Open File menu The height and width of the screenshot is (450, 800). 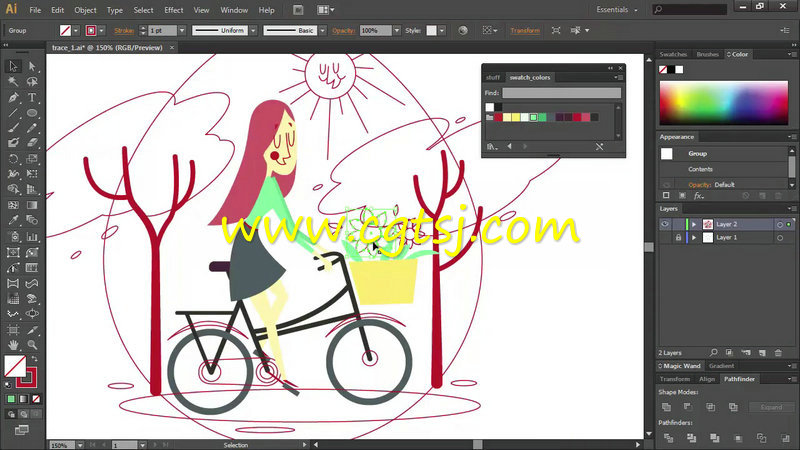click(x=35, y=10)
